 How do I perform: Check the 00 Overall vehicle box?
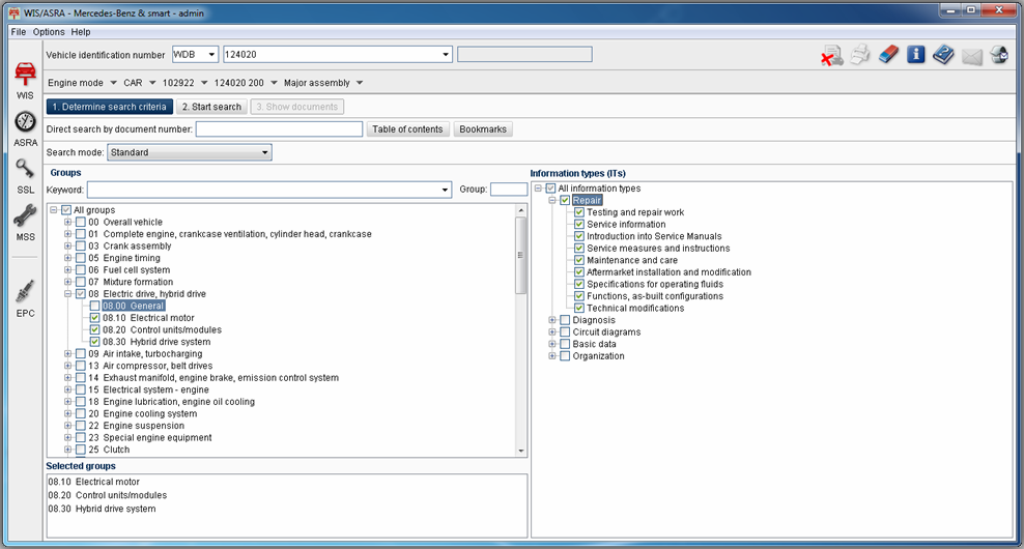point(80,222)
